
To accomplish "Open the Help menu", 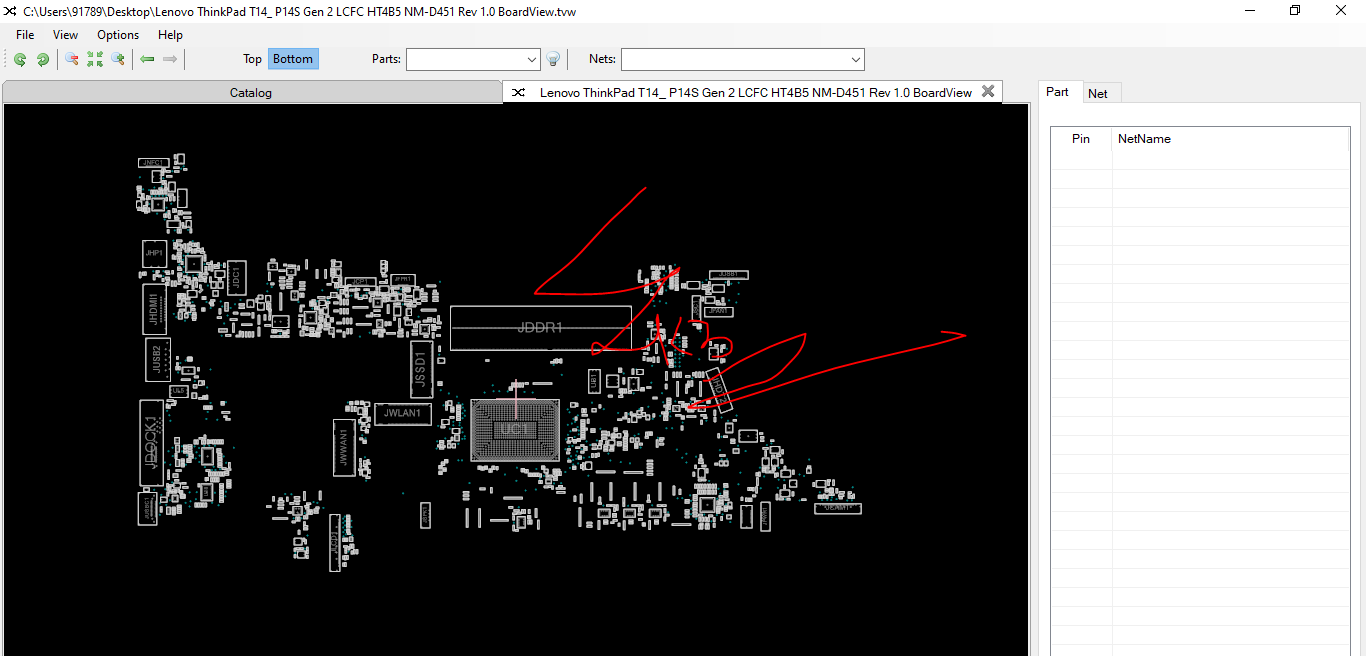I will [171, 34].
